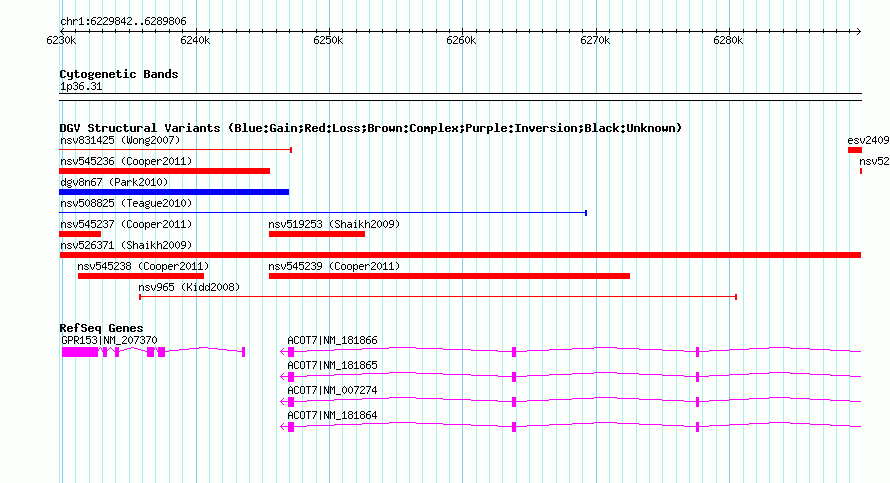Select the nsv519253 (Shaikh2009) loss bar
Image resolution: width=890 pixels, height=483 pixels.
(317, 234)
